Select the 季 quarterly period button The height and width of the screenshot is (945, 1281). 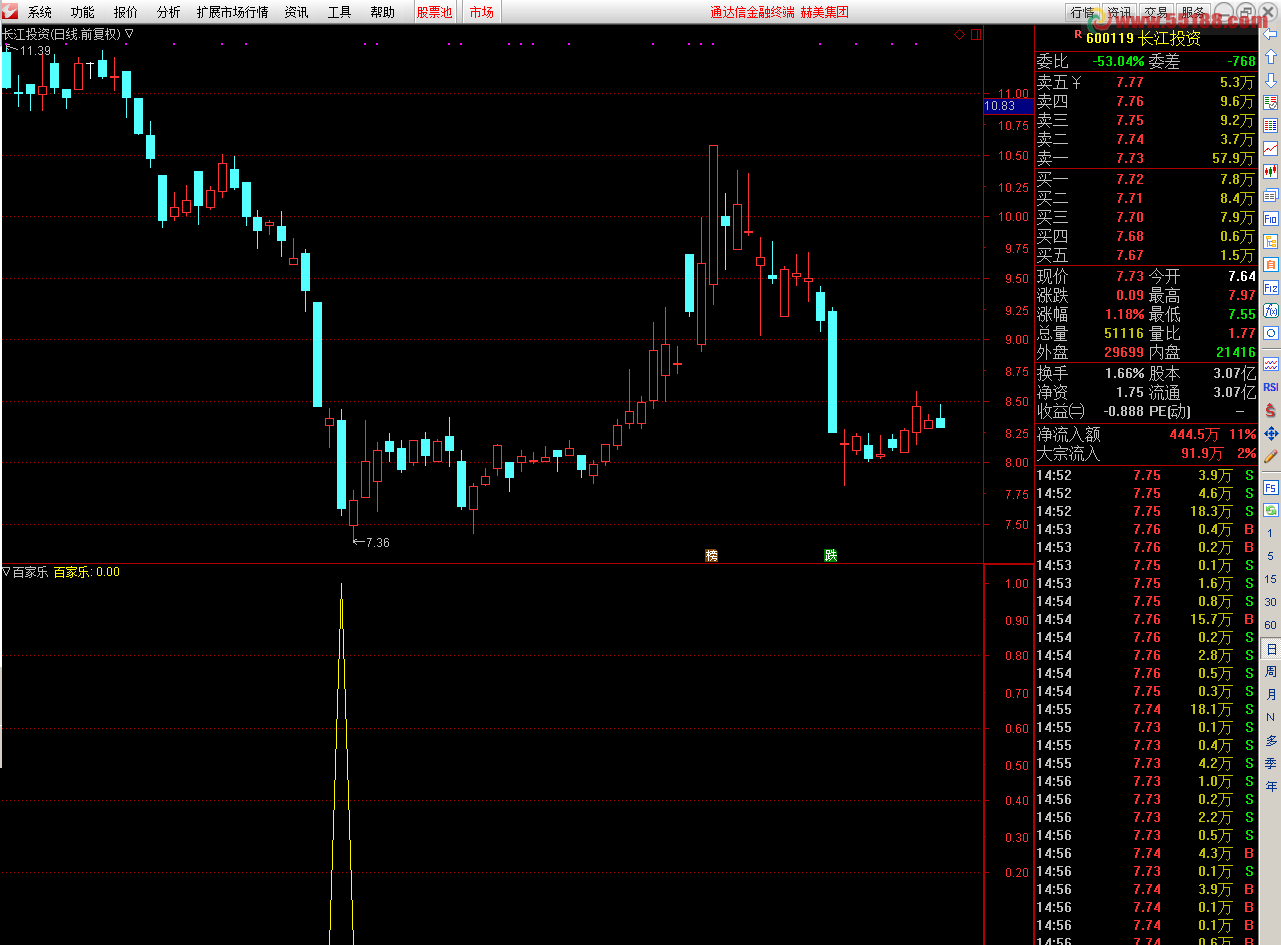point(1271,764)
